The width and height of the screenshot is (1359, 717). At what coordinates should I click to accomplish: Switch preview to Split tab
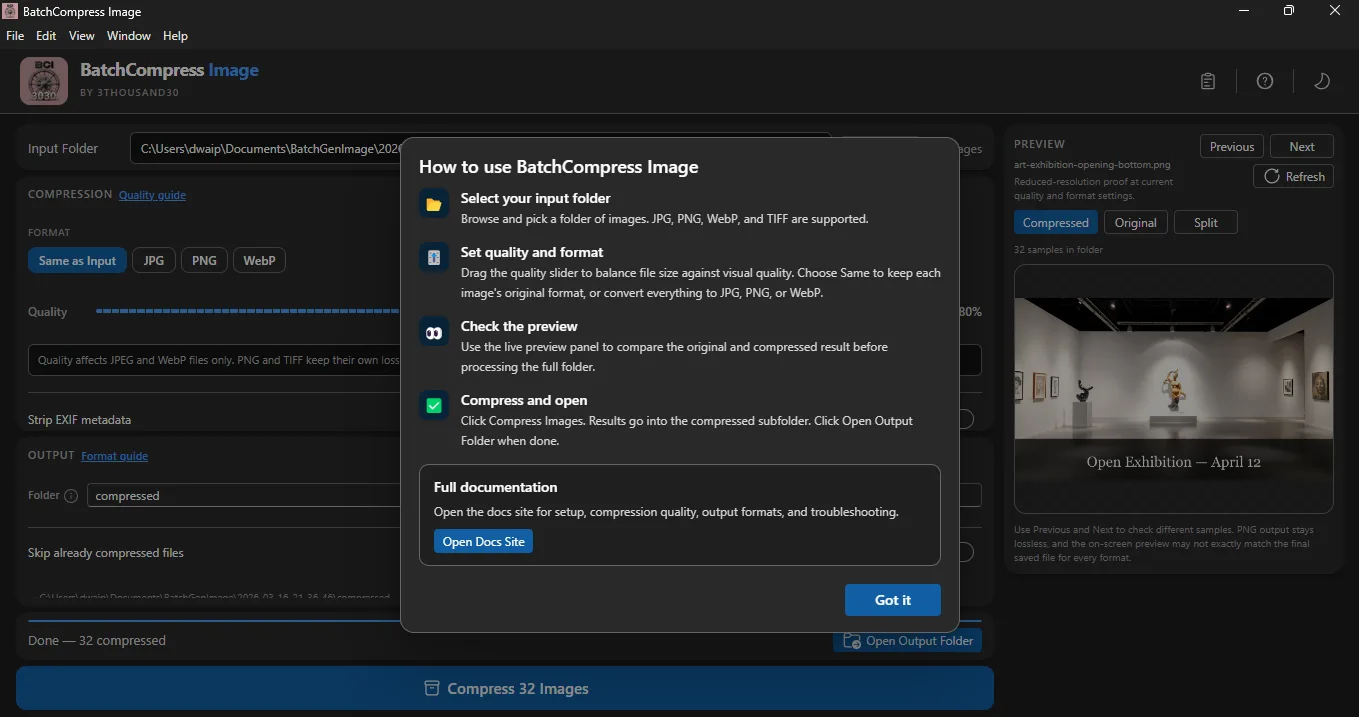coord(1206,222)
